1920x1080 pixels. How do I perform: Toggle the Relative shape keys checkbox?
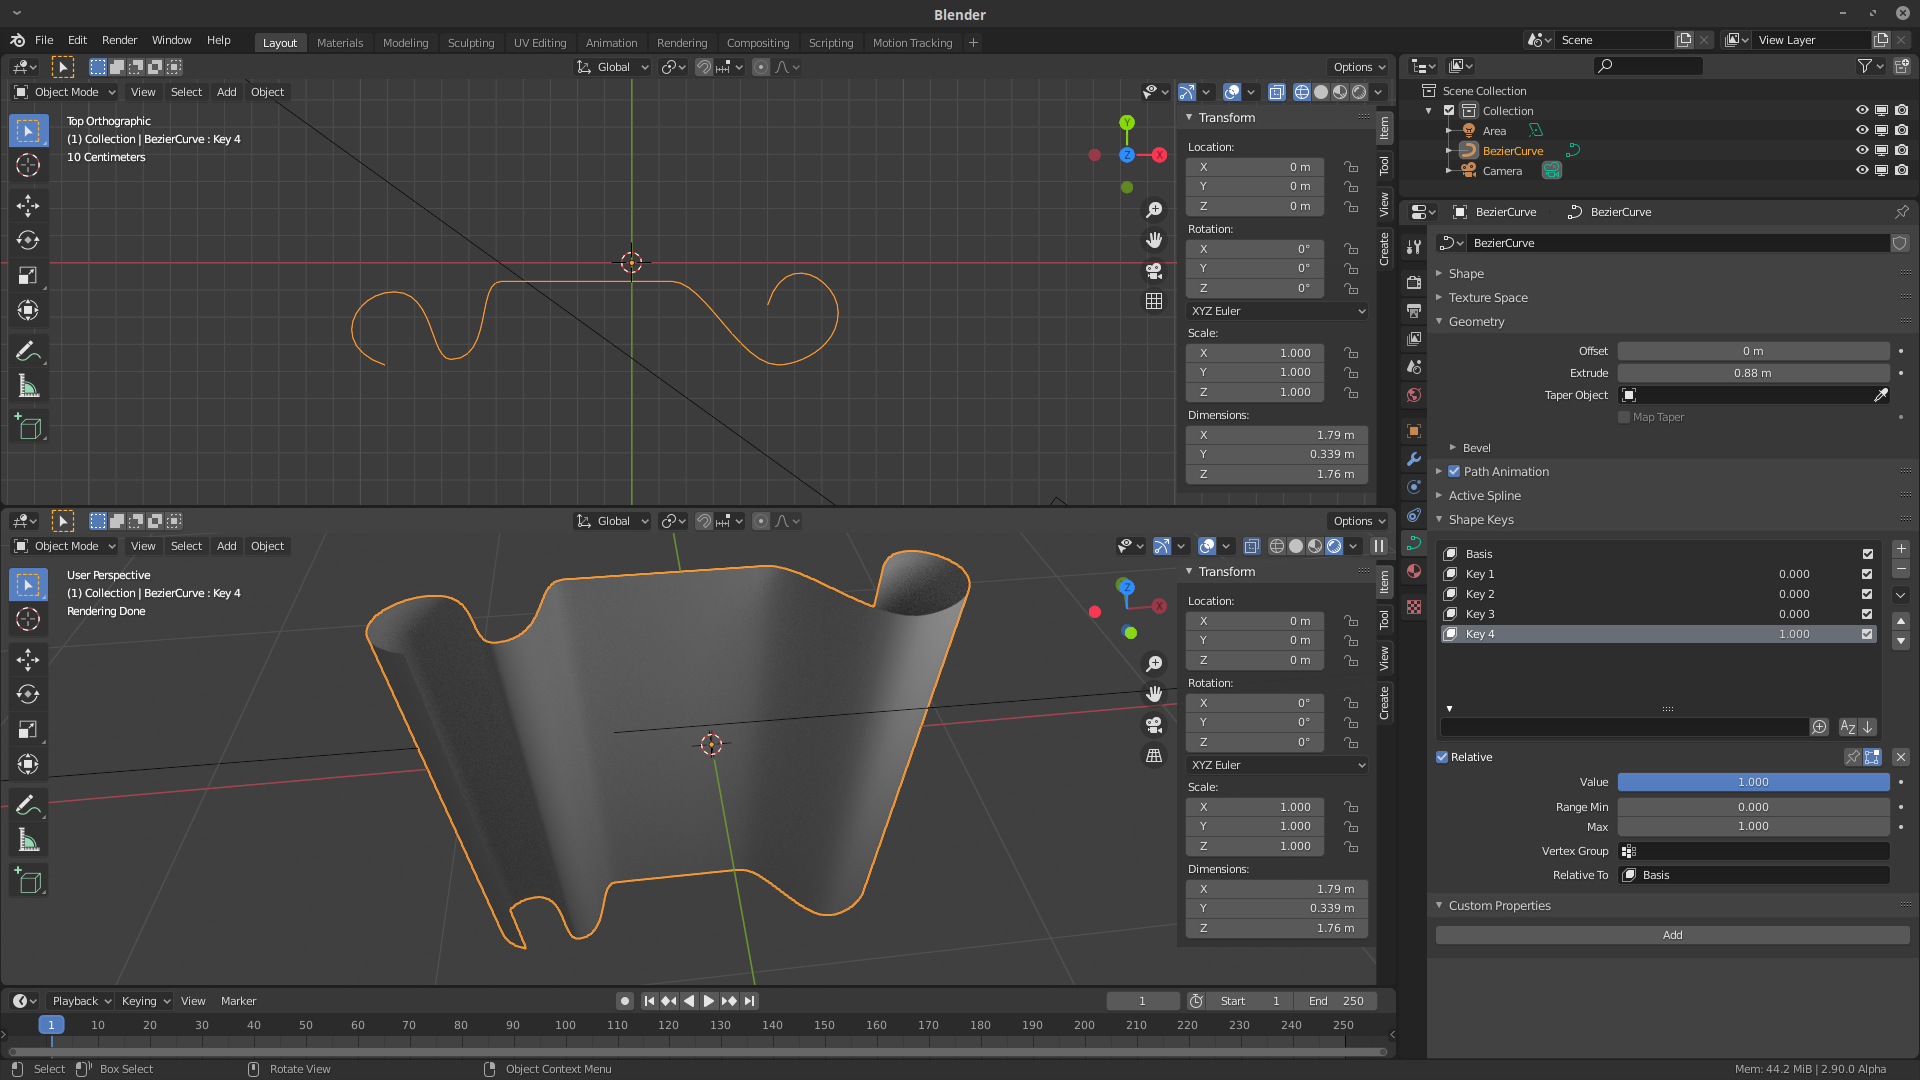coord(1442,757)
